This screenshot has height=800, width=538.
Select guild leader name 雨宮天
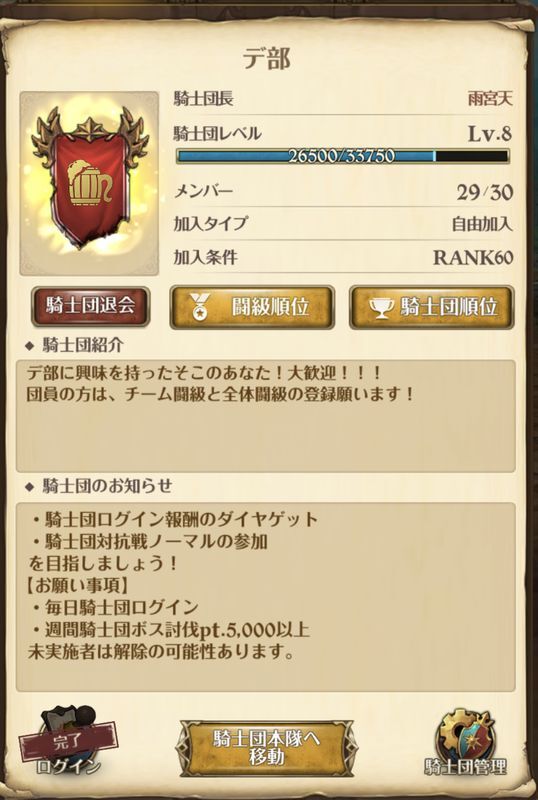pos(490,98)
